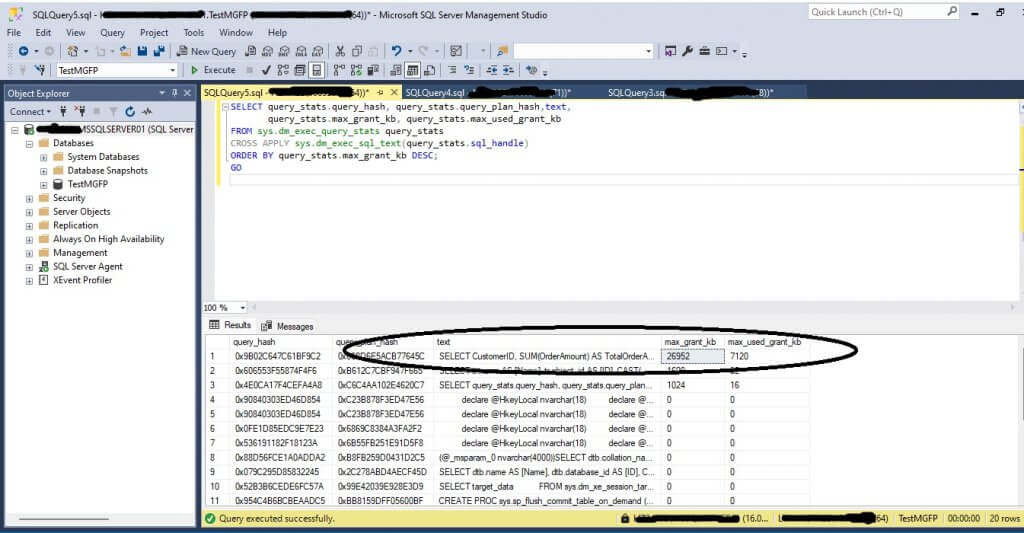This screenshot has height=533, width=1024.
Task: Open Activity Monitor icon in Object Explorer
Action: (x=147, y=112)
